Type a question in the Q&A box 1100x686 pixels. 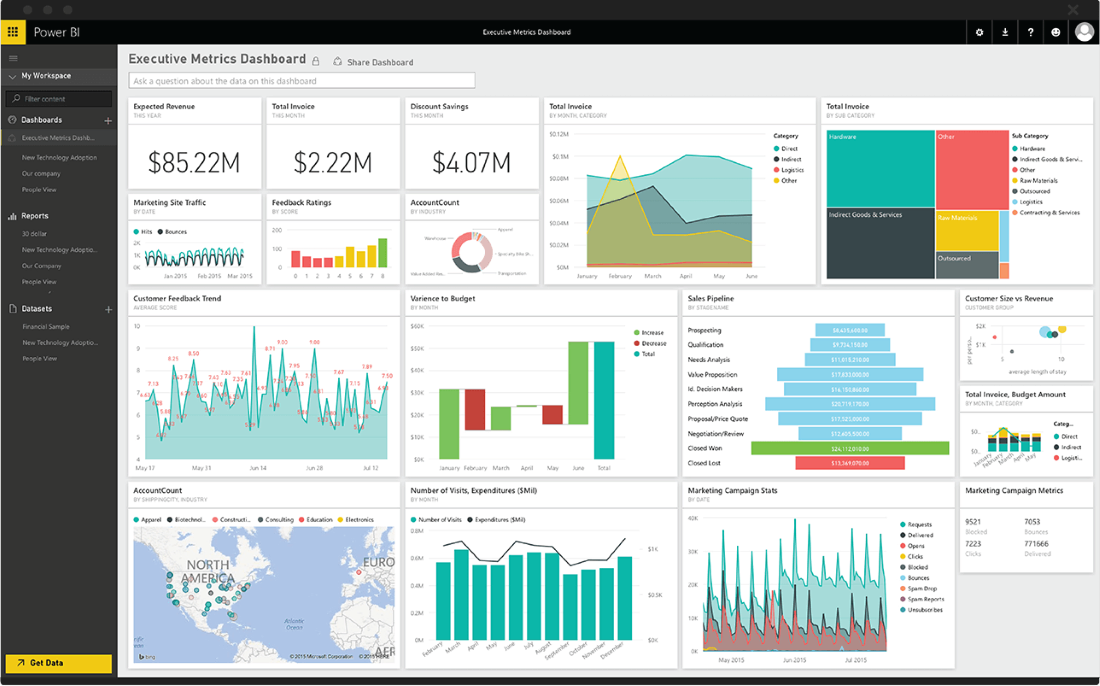[300, 80]
